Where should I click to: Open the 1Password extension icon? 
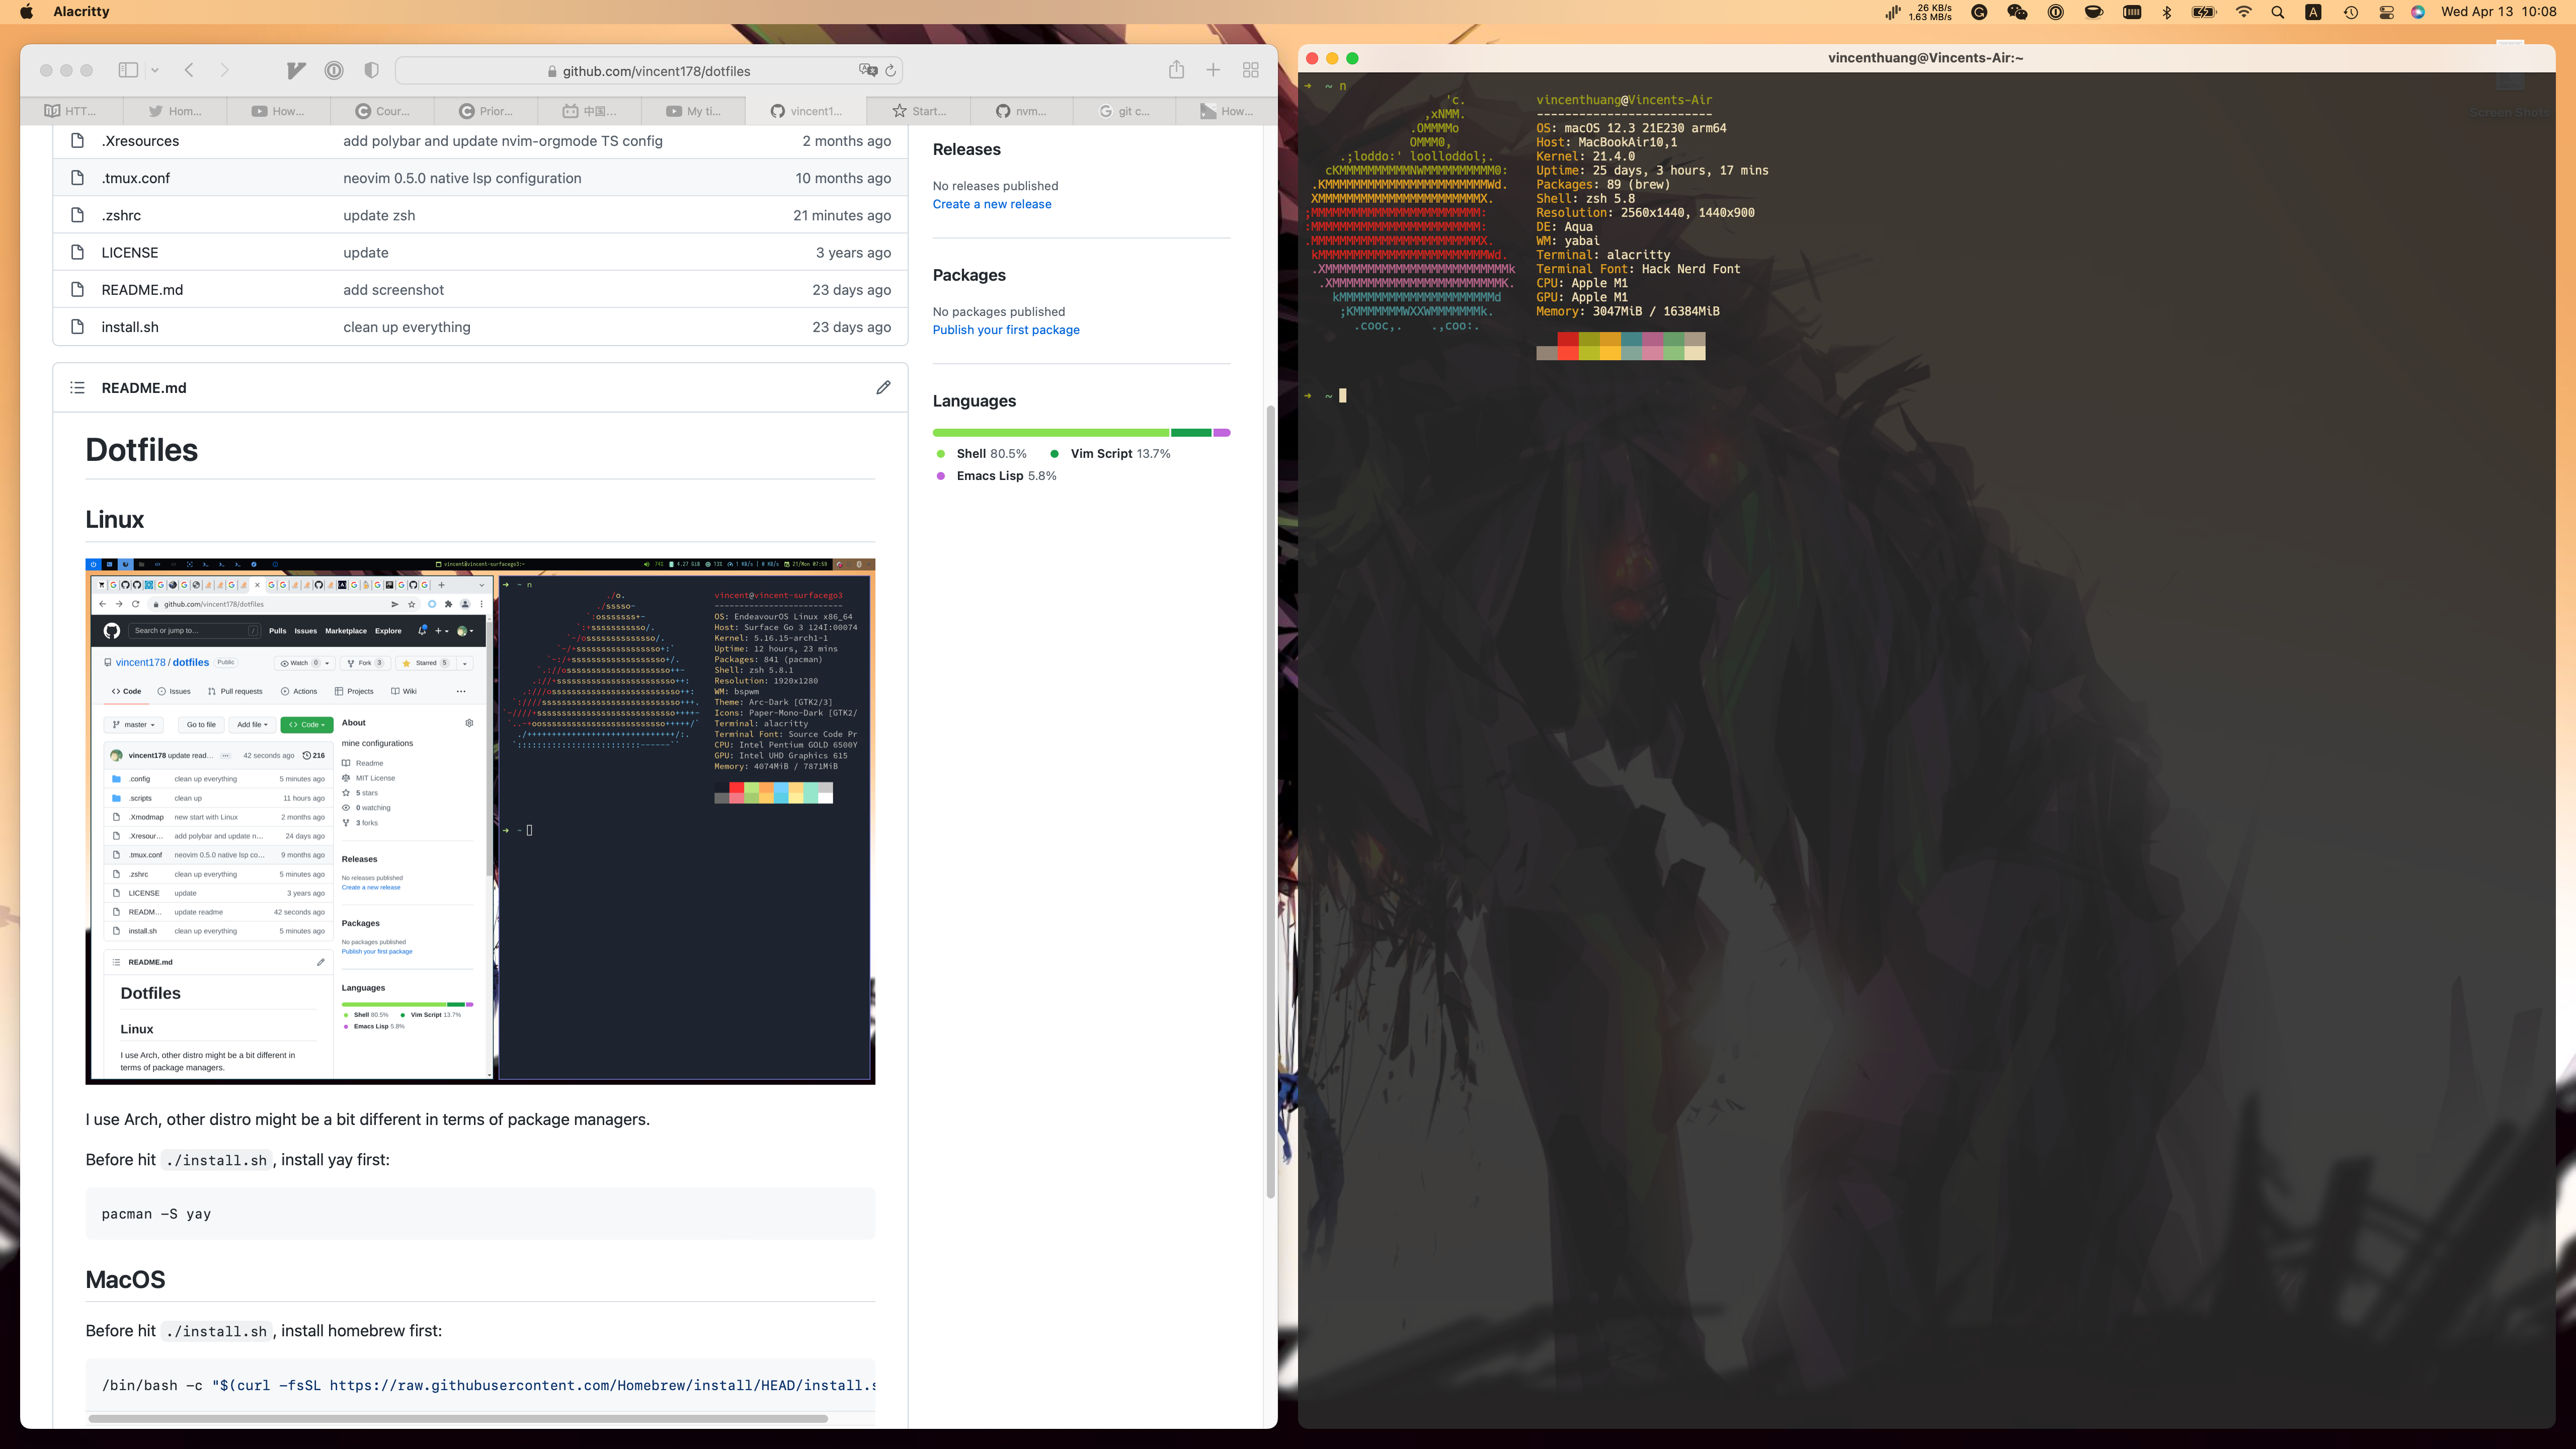334,70
